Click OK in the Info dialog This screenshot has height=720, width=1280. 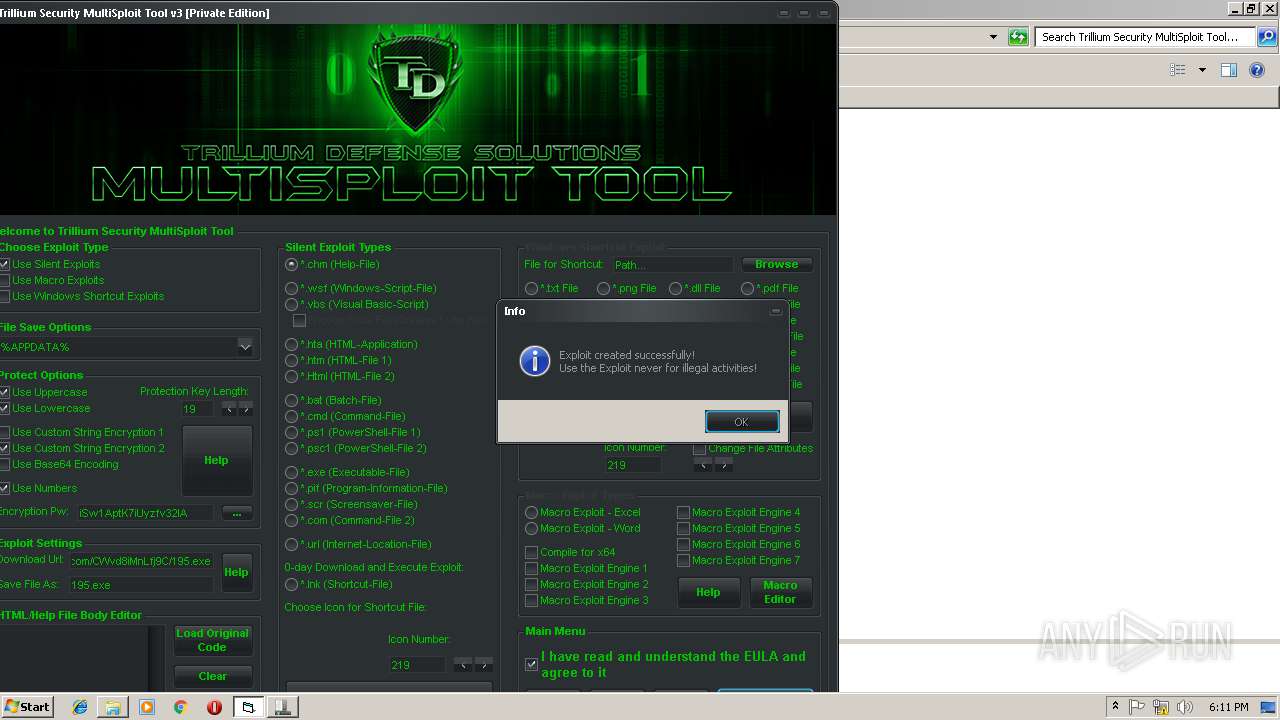click(x=742, y=421)
